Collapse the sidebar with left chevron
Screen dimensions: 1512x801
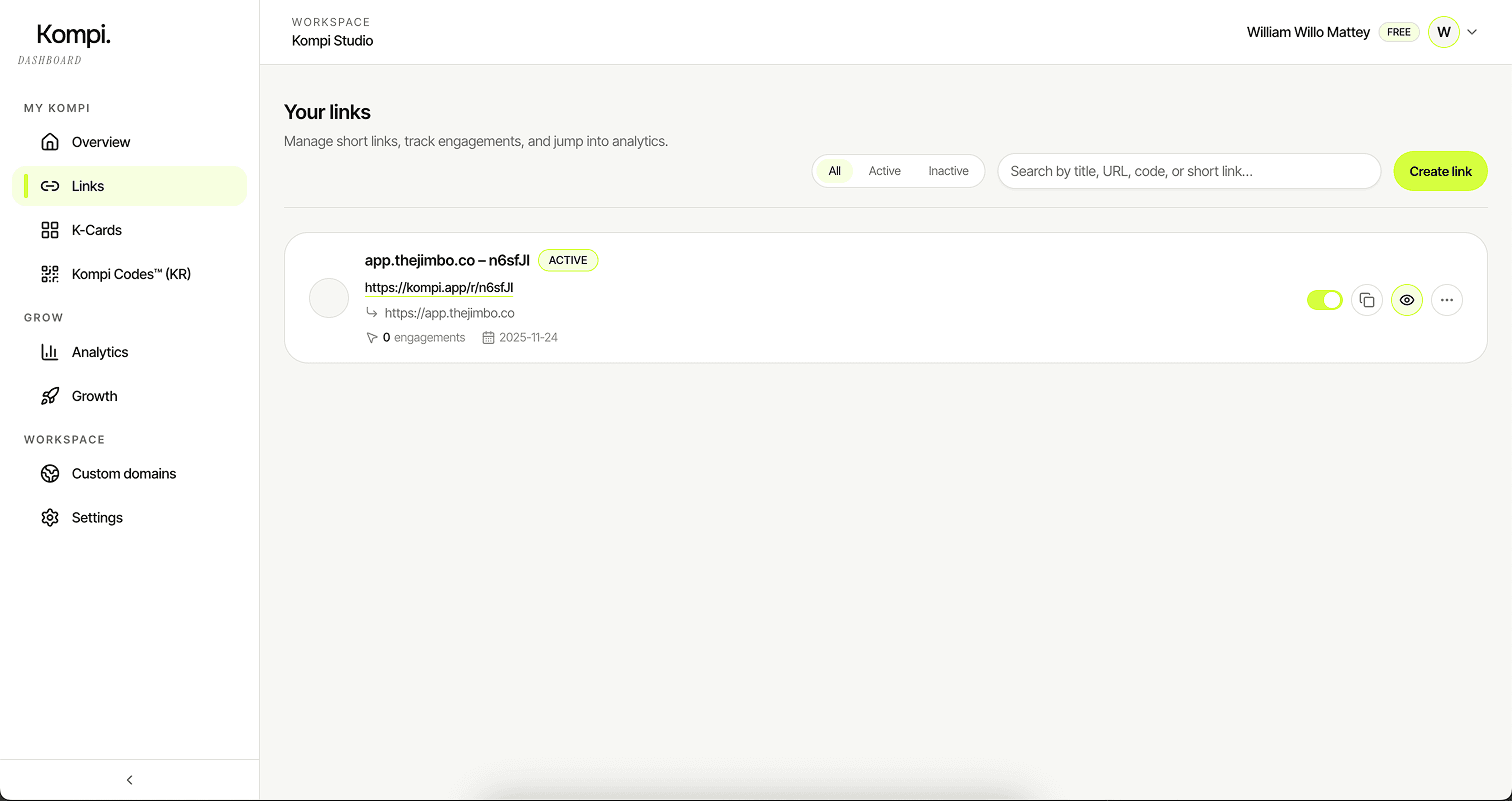click(129, 780)
